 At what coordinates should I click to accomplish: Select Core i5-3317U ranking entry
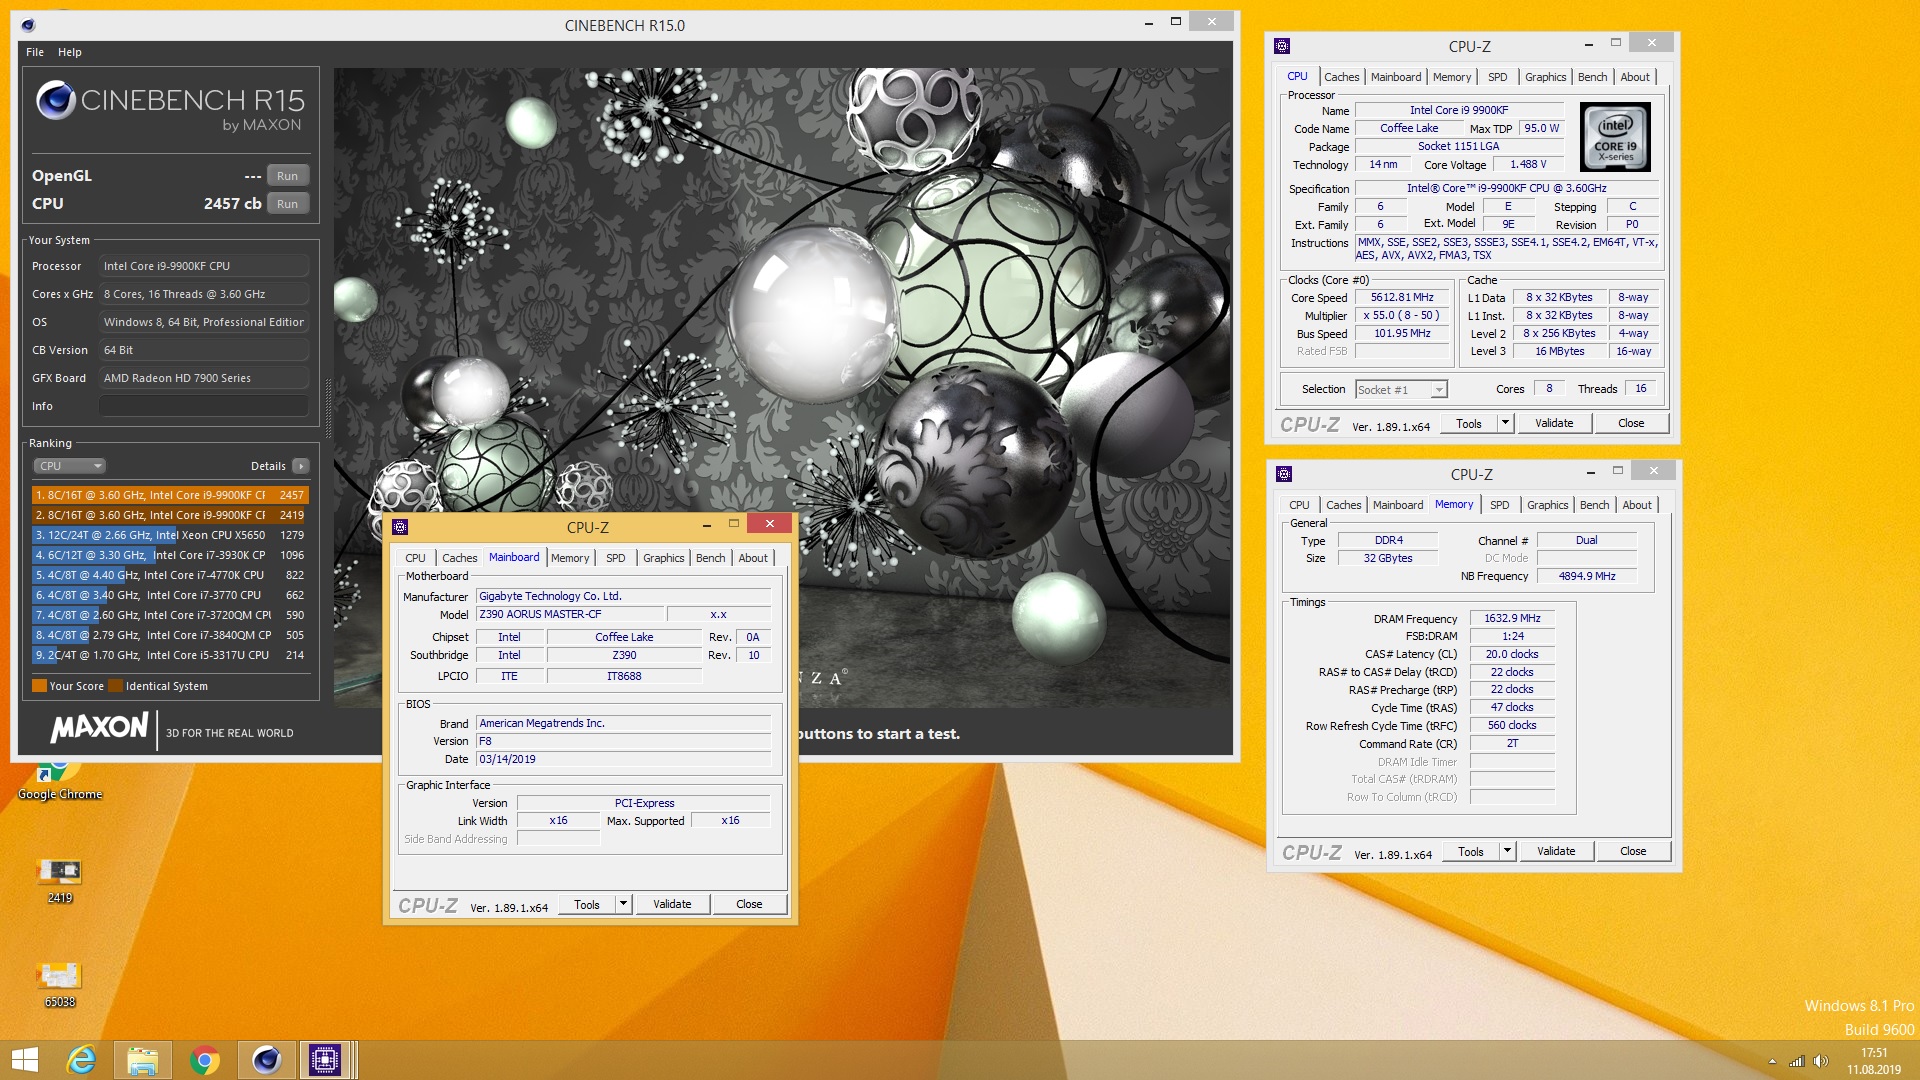tap(170, 655)
